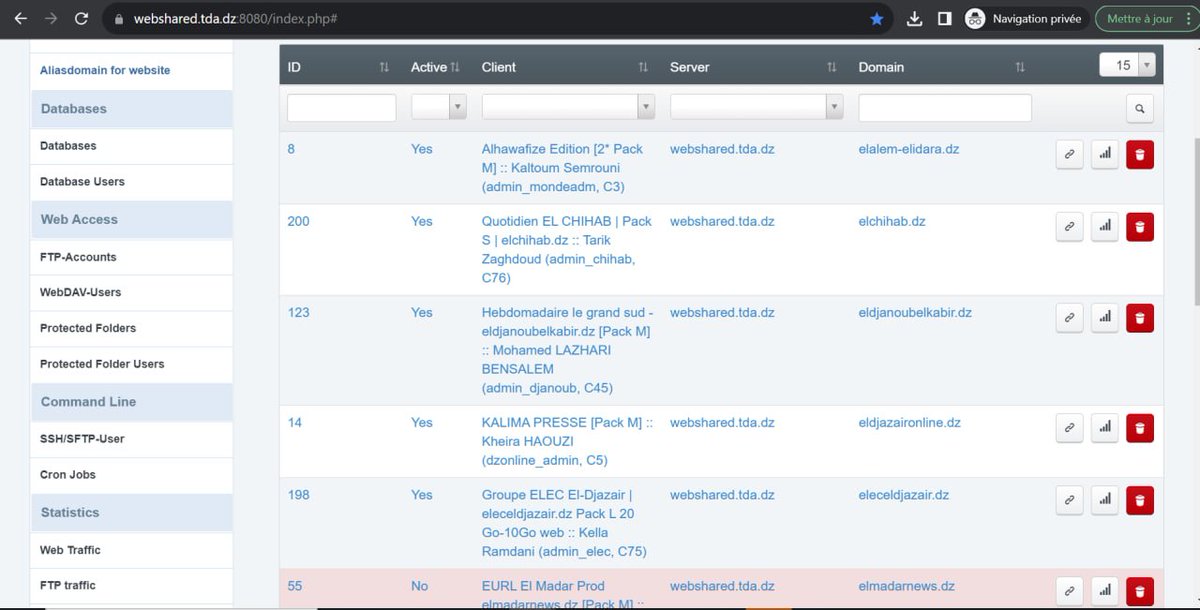The width and height of the screenshot is (1200, 610).
Task: Open link icon for eleceldjazair.dz
Action: click(x=1069, y=500)
